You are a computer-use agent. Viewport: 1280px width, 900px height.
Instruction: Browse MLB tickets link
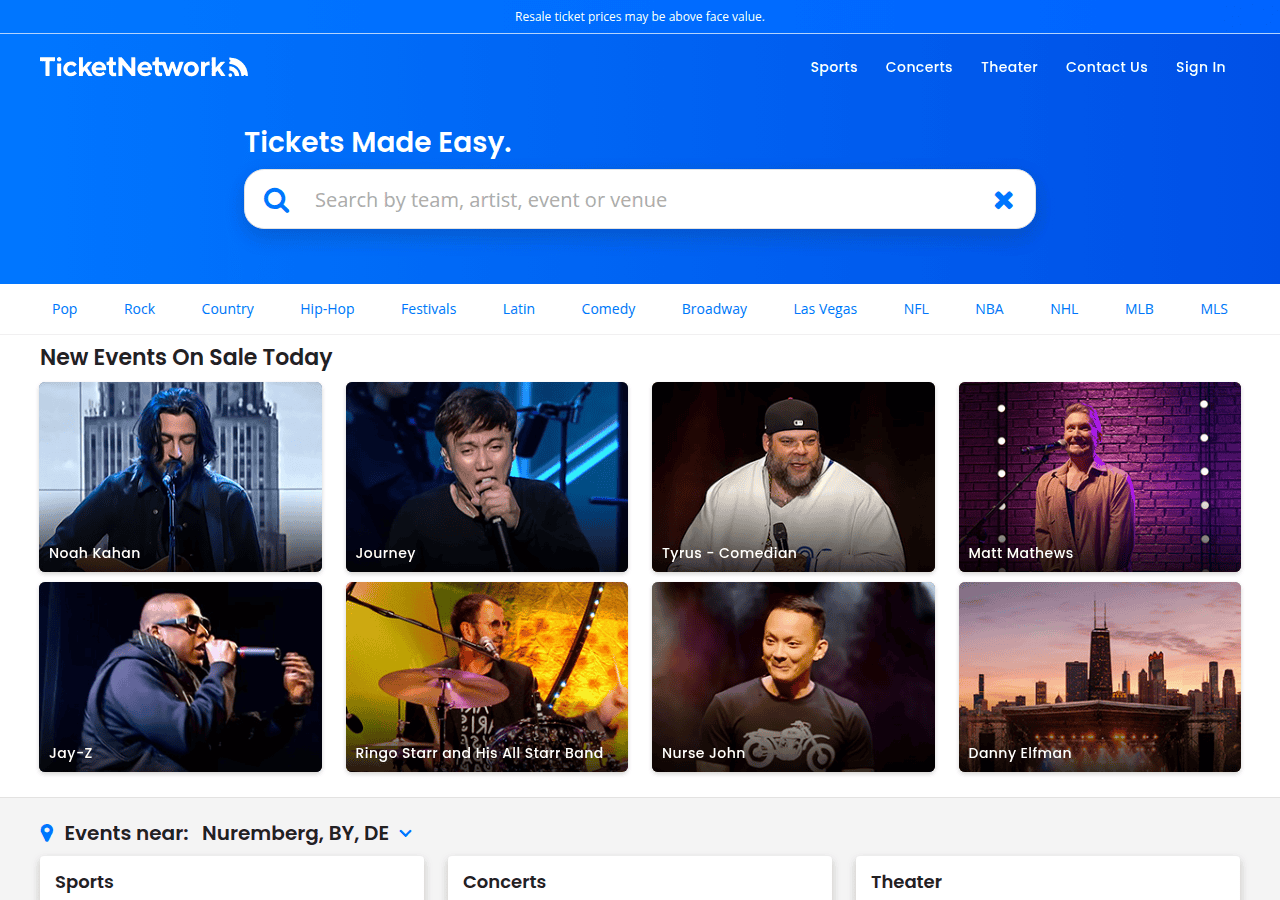click(1140, 309)
